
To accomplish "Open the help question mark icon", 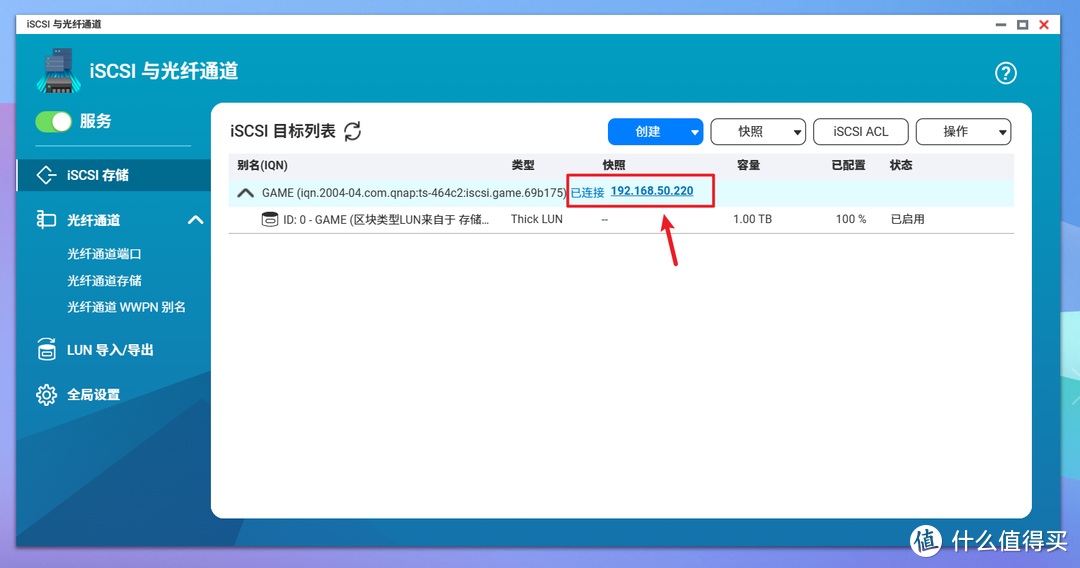I will click(1006, 73).
